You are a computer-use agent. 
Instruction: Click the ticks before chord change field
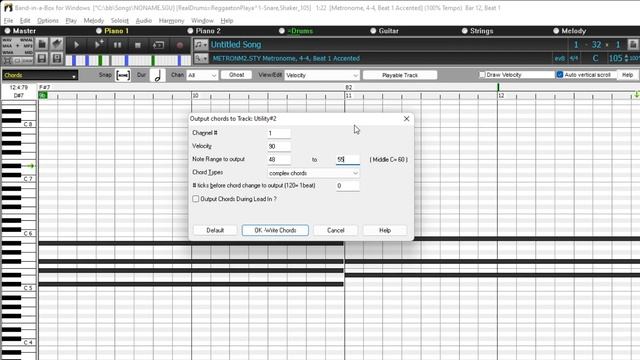point(348,186)
